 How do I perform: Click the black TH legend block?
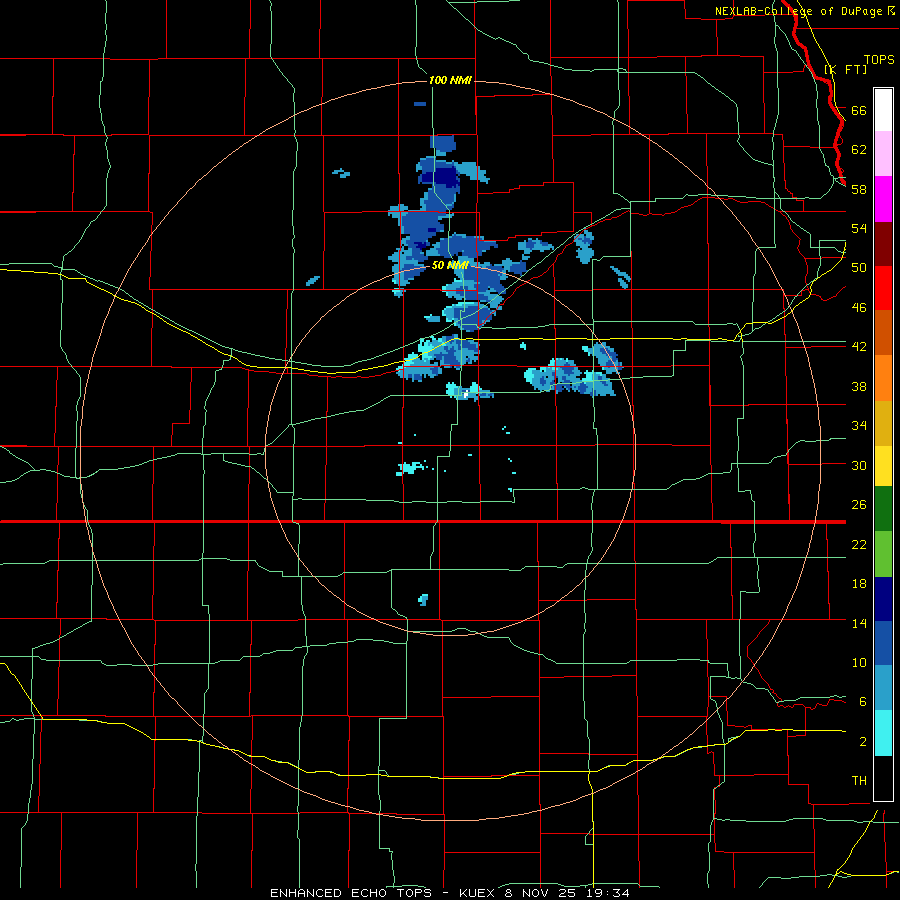coord(883,778)
